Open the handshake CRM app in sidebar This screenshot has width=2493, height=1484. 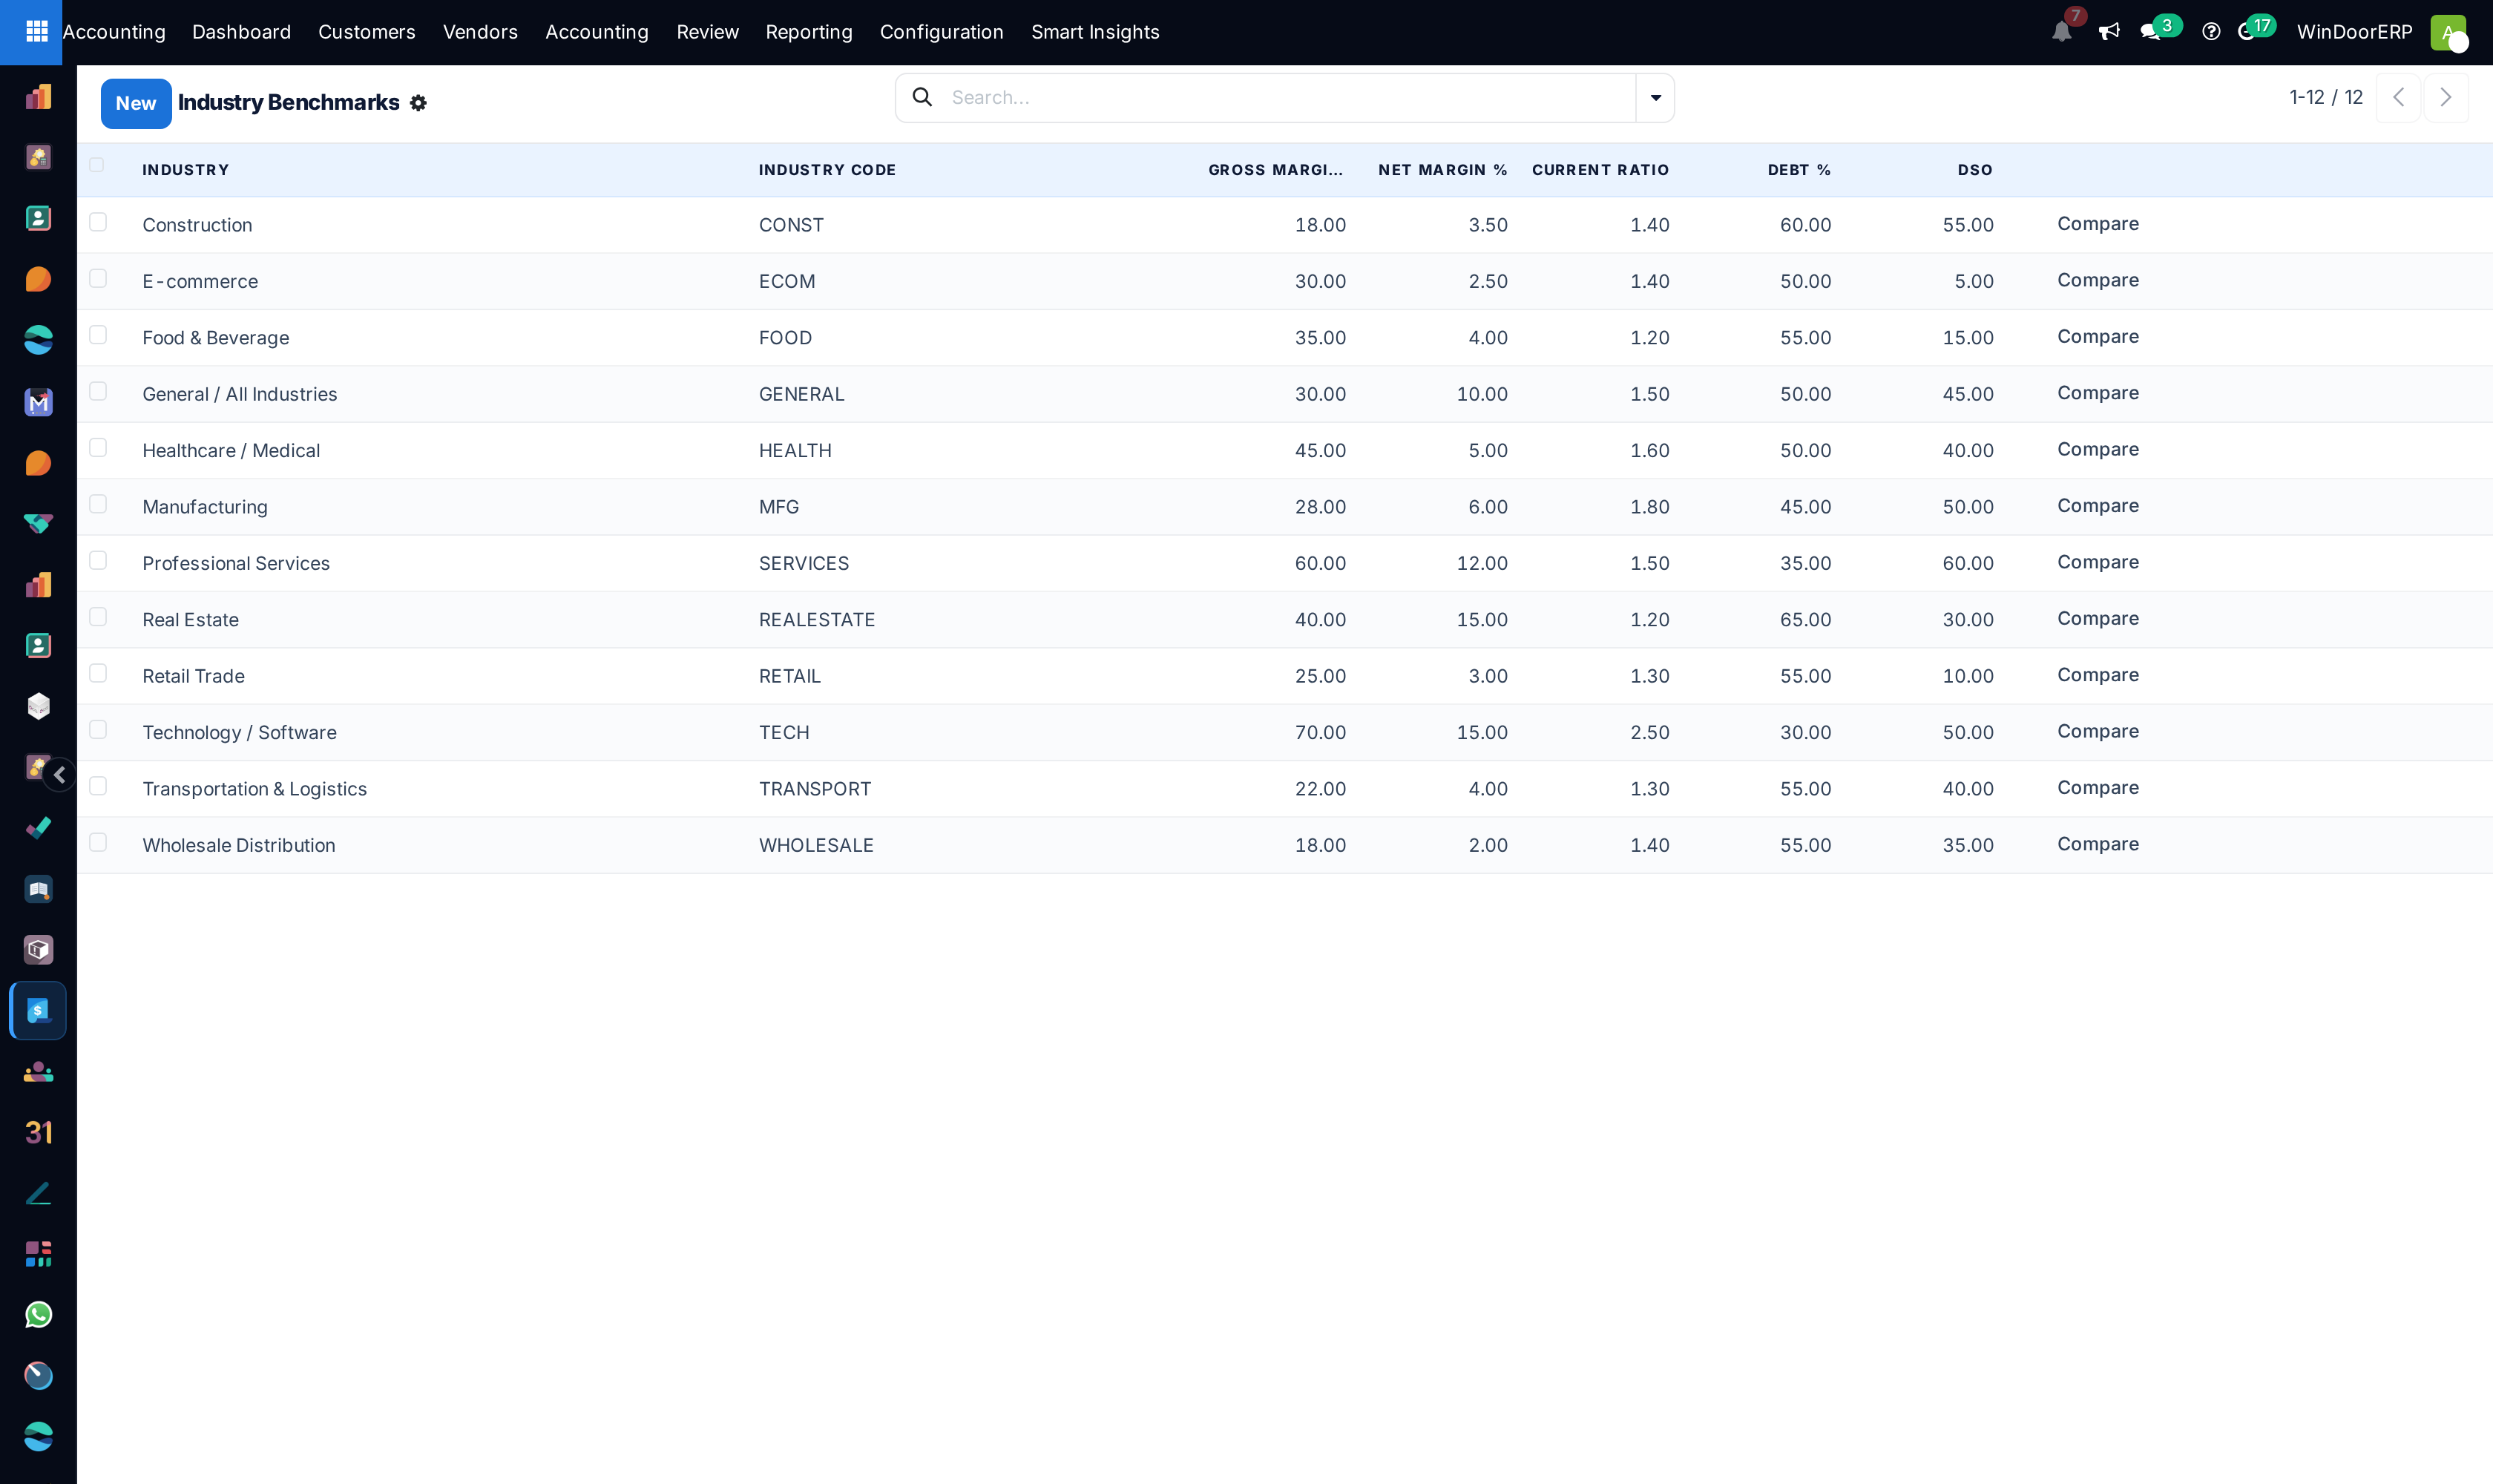coord(38,524)
